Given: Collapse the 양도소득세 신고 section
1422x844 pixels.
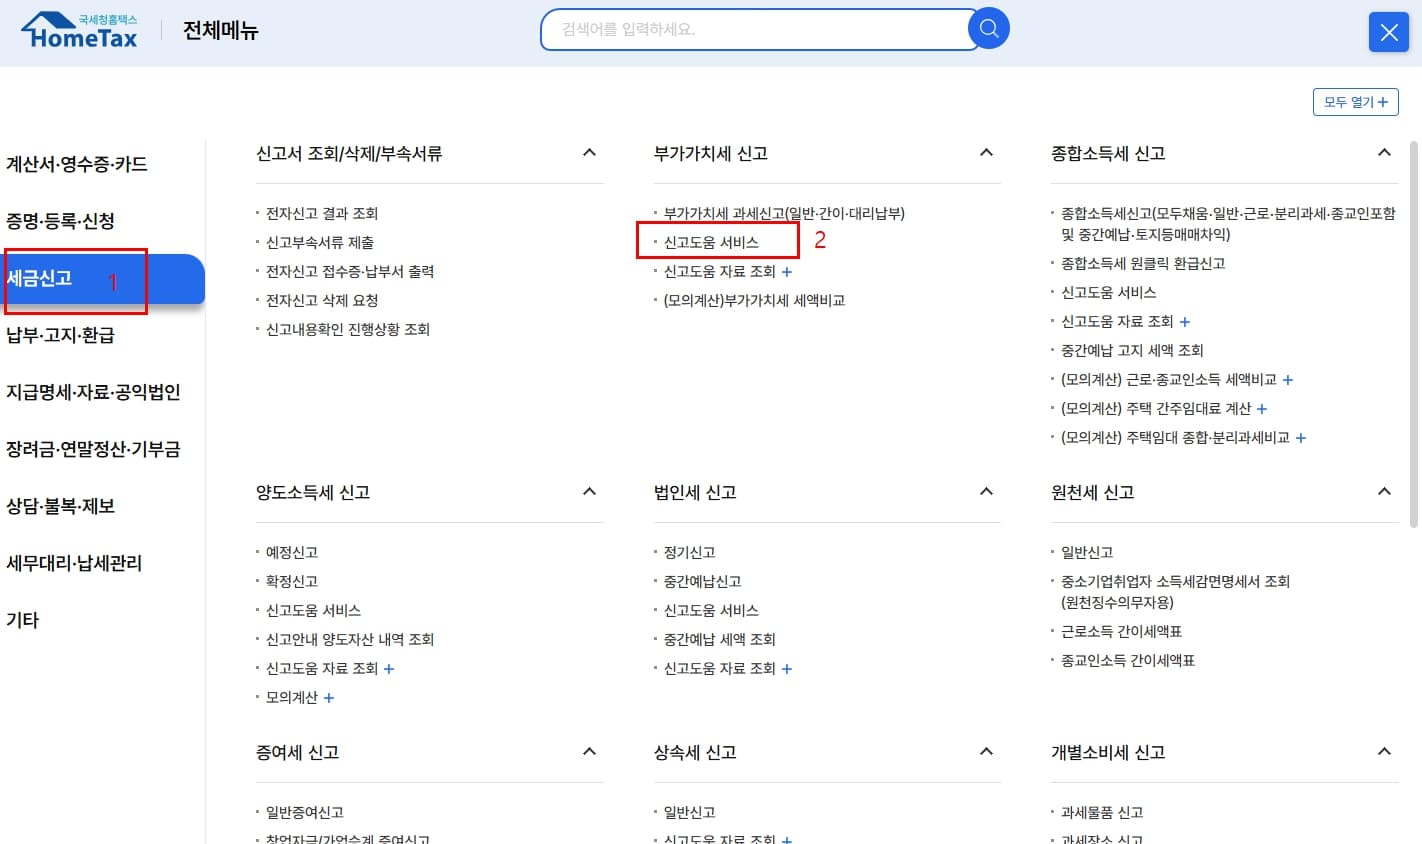Looking at the screenshot, I should click(x=588, y=491).
